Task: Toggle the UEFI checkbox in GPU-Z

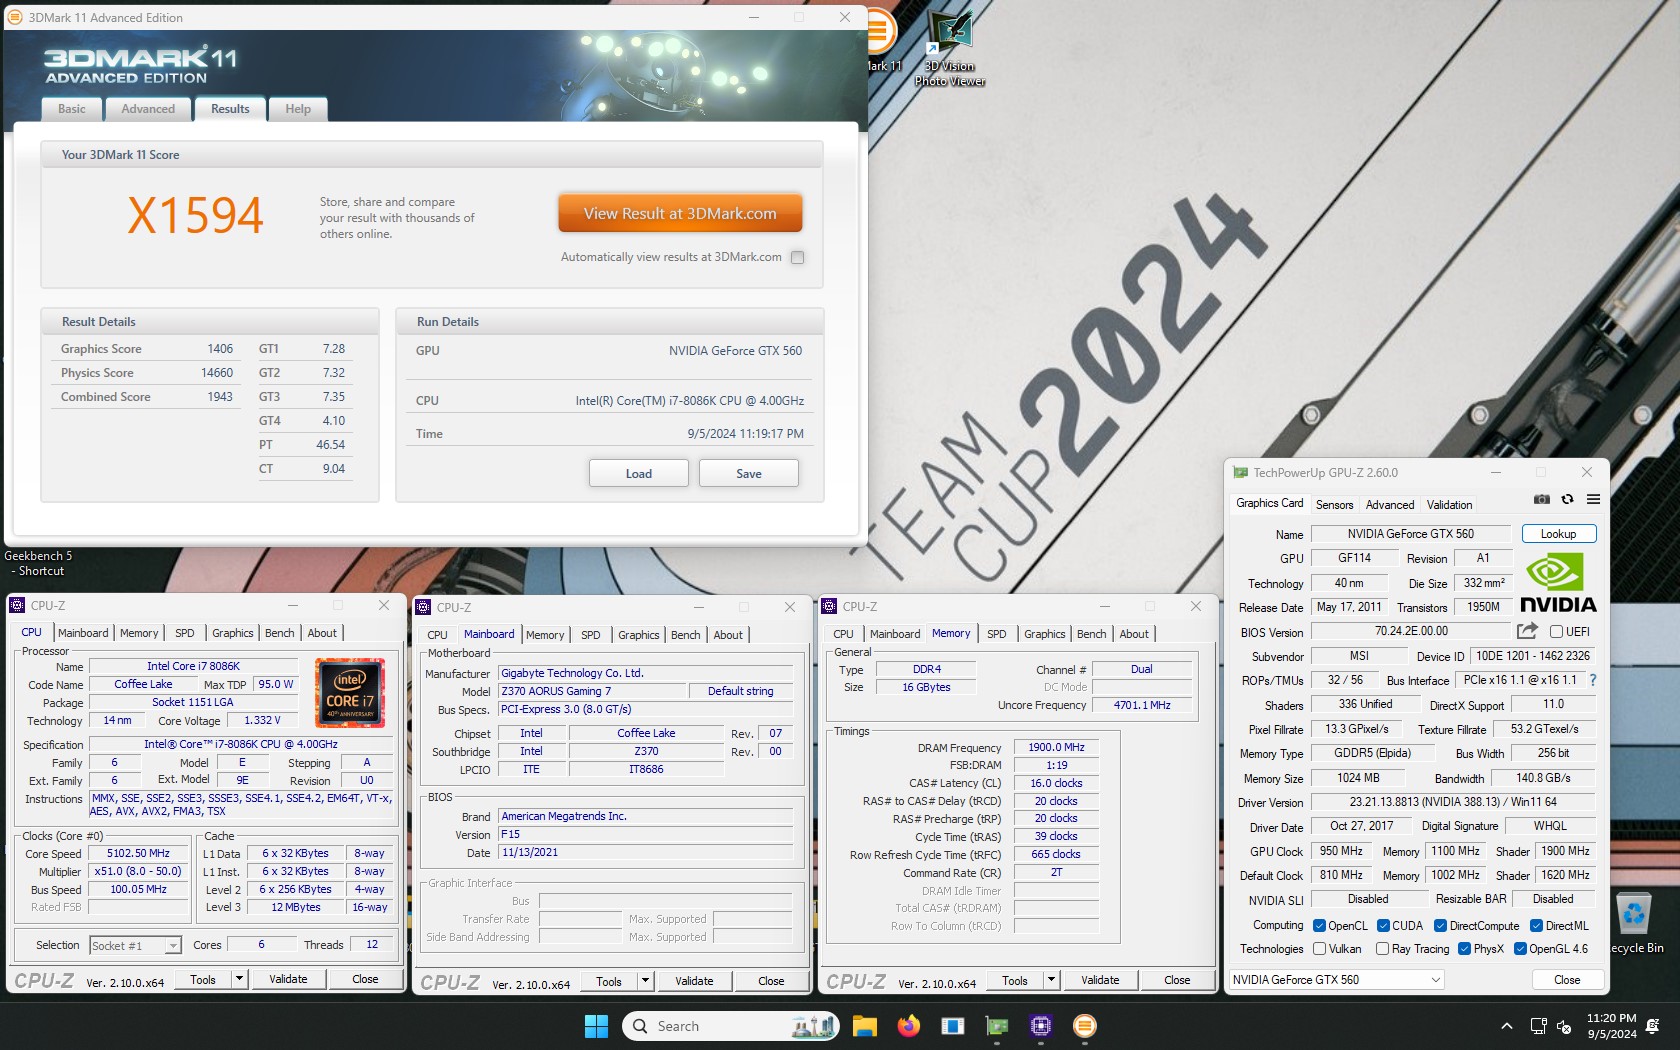Action: click(x=1556, y=632)
